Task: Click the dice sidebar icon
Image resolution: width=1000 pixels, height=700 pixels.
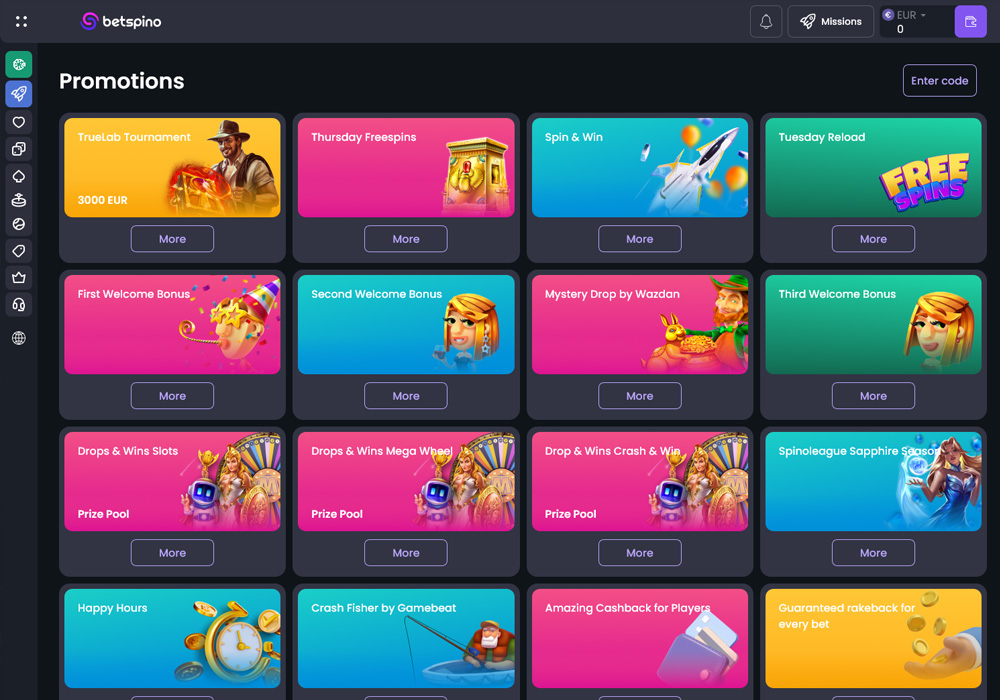Action: coord(19,149)
